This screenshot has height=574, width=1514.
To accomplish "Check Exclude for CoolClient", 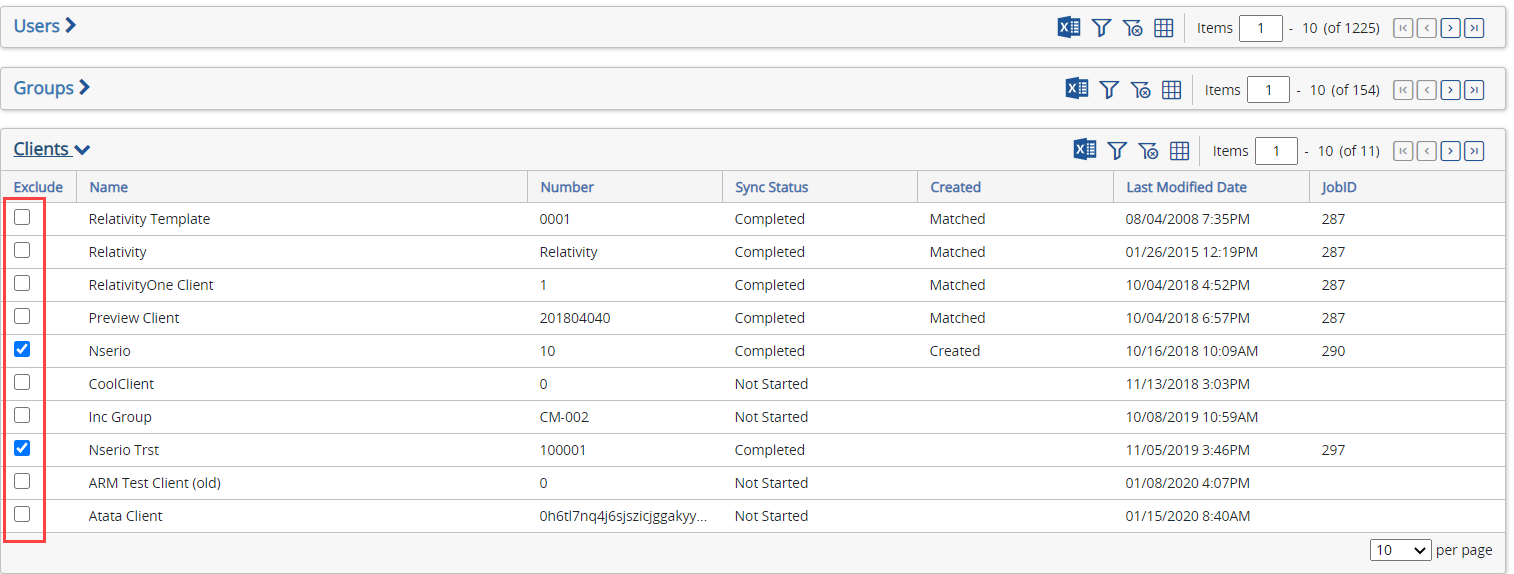I will (22, 382).
